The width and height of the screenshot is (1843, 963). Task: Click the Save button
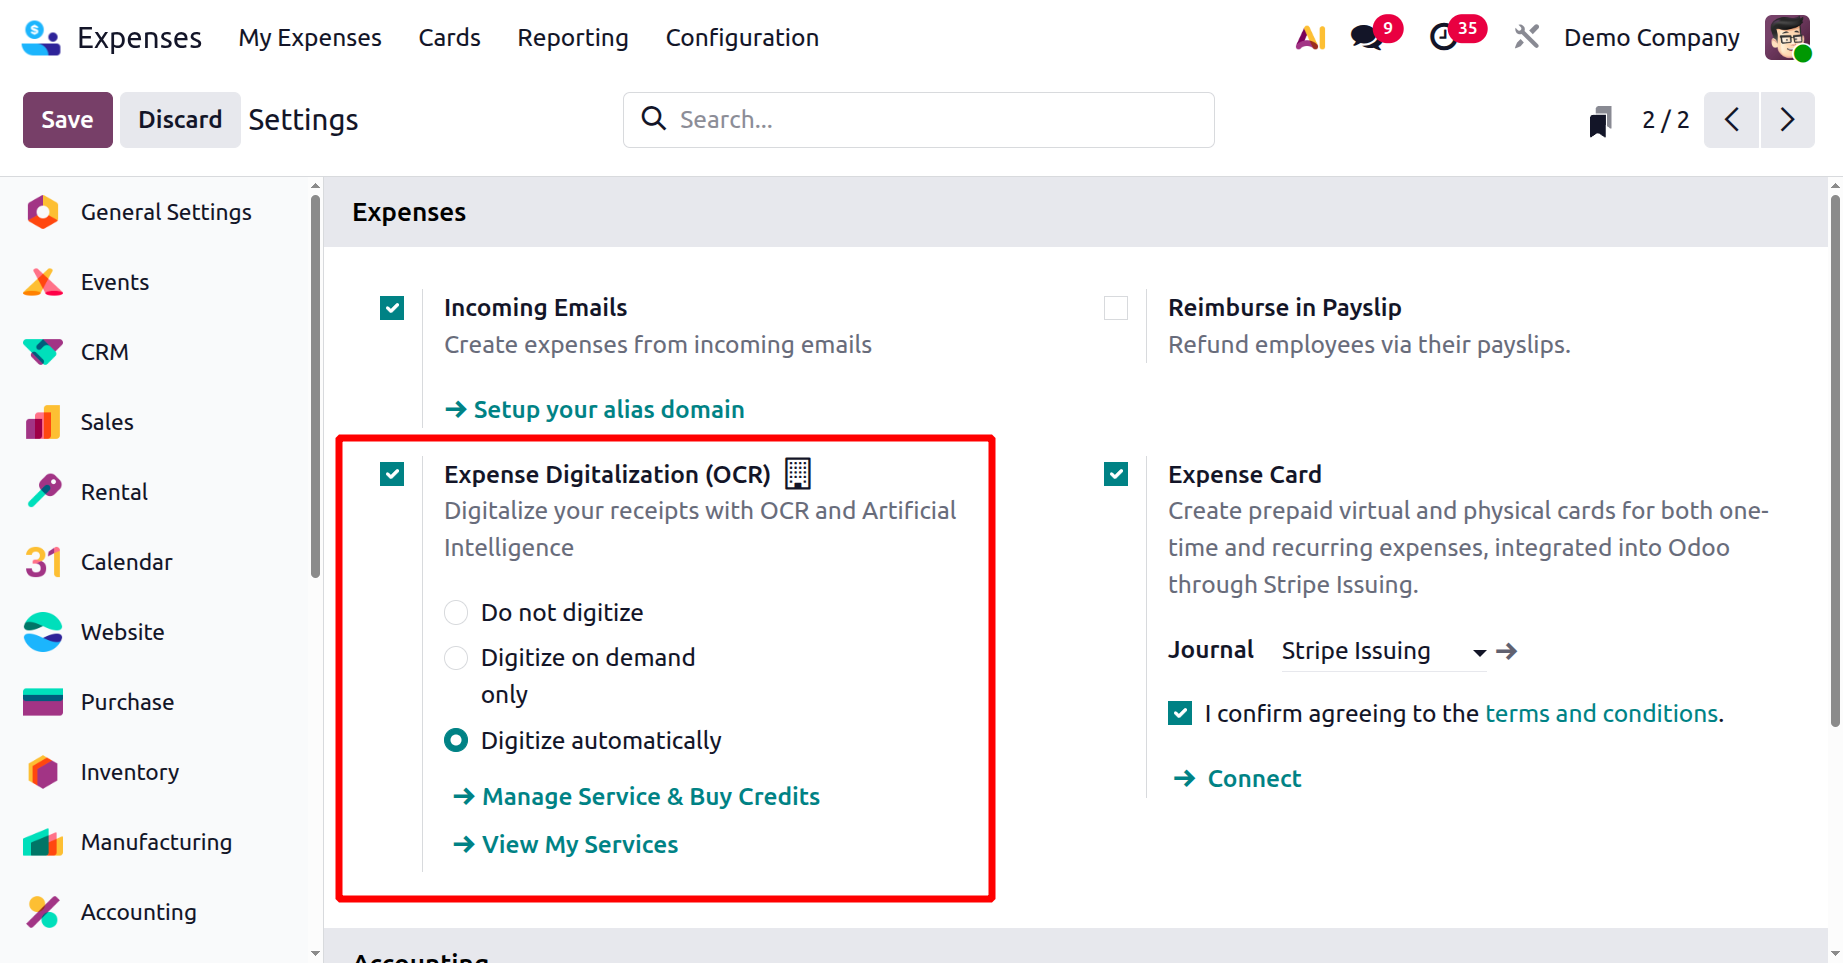[x=67, y=120]
